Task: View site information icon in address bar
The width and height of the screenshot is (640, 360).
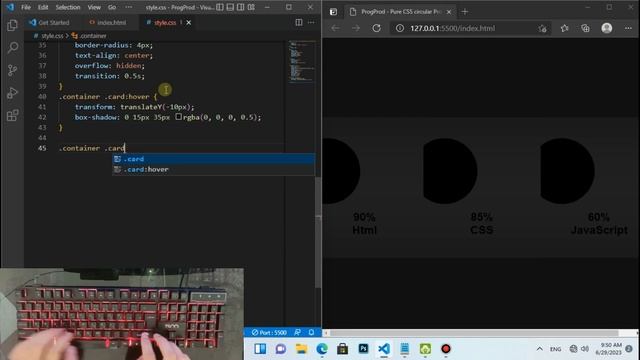Action: click(400, 28)
